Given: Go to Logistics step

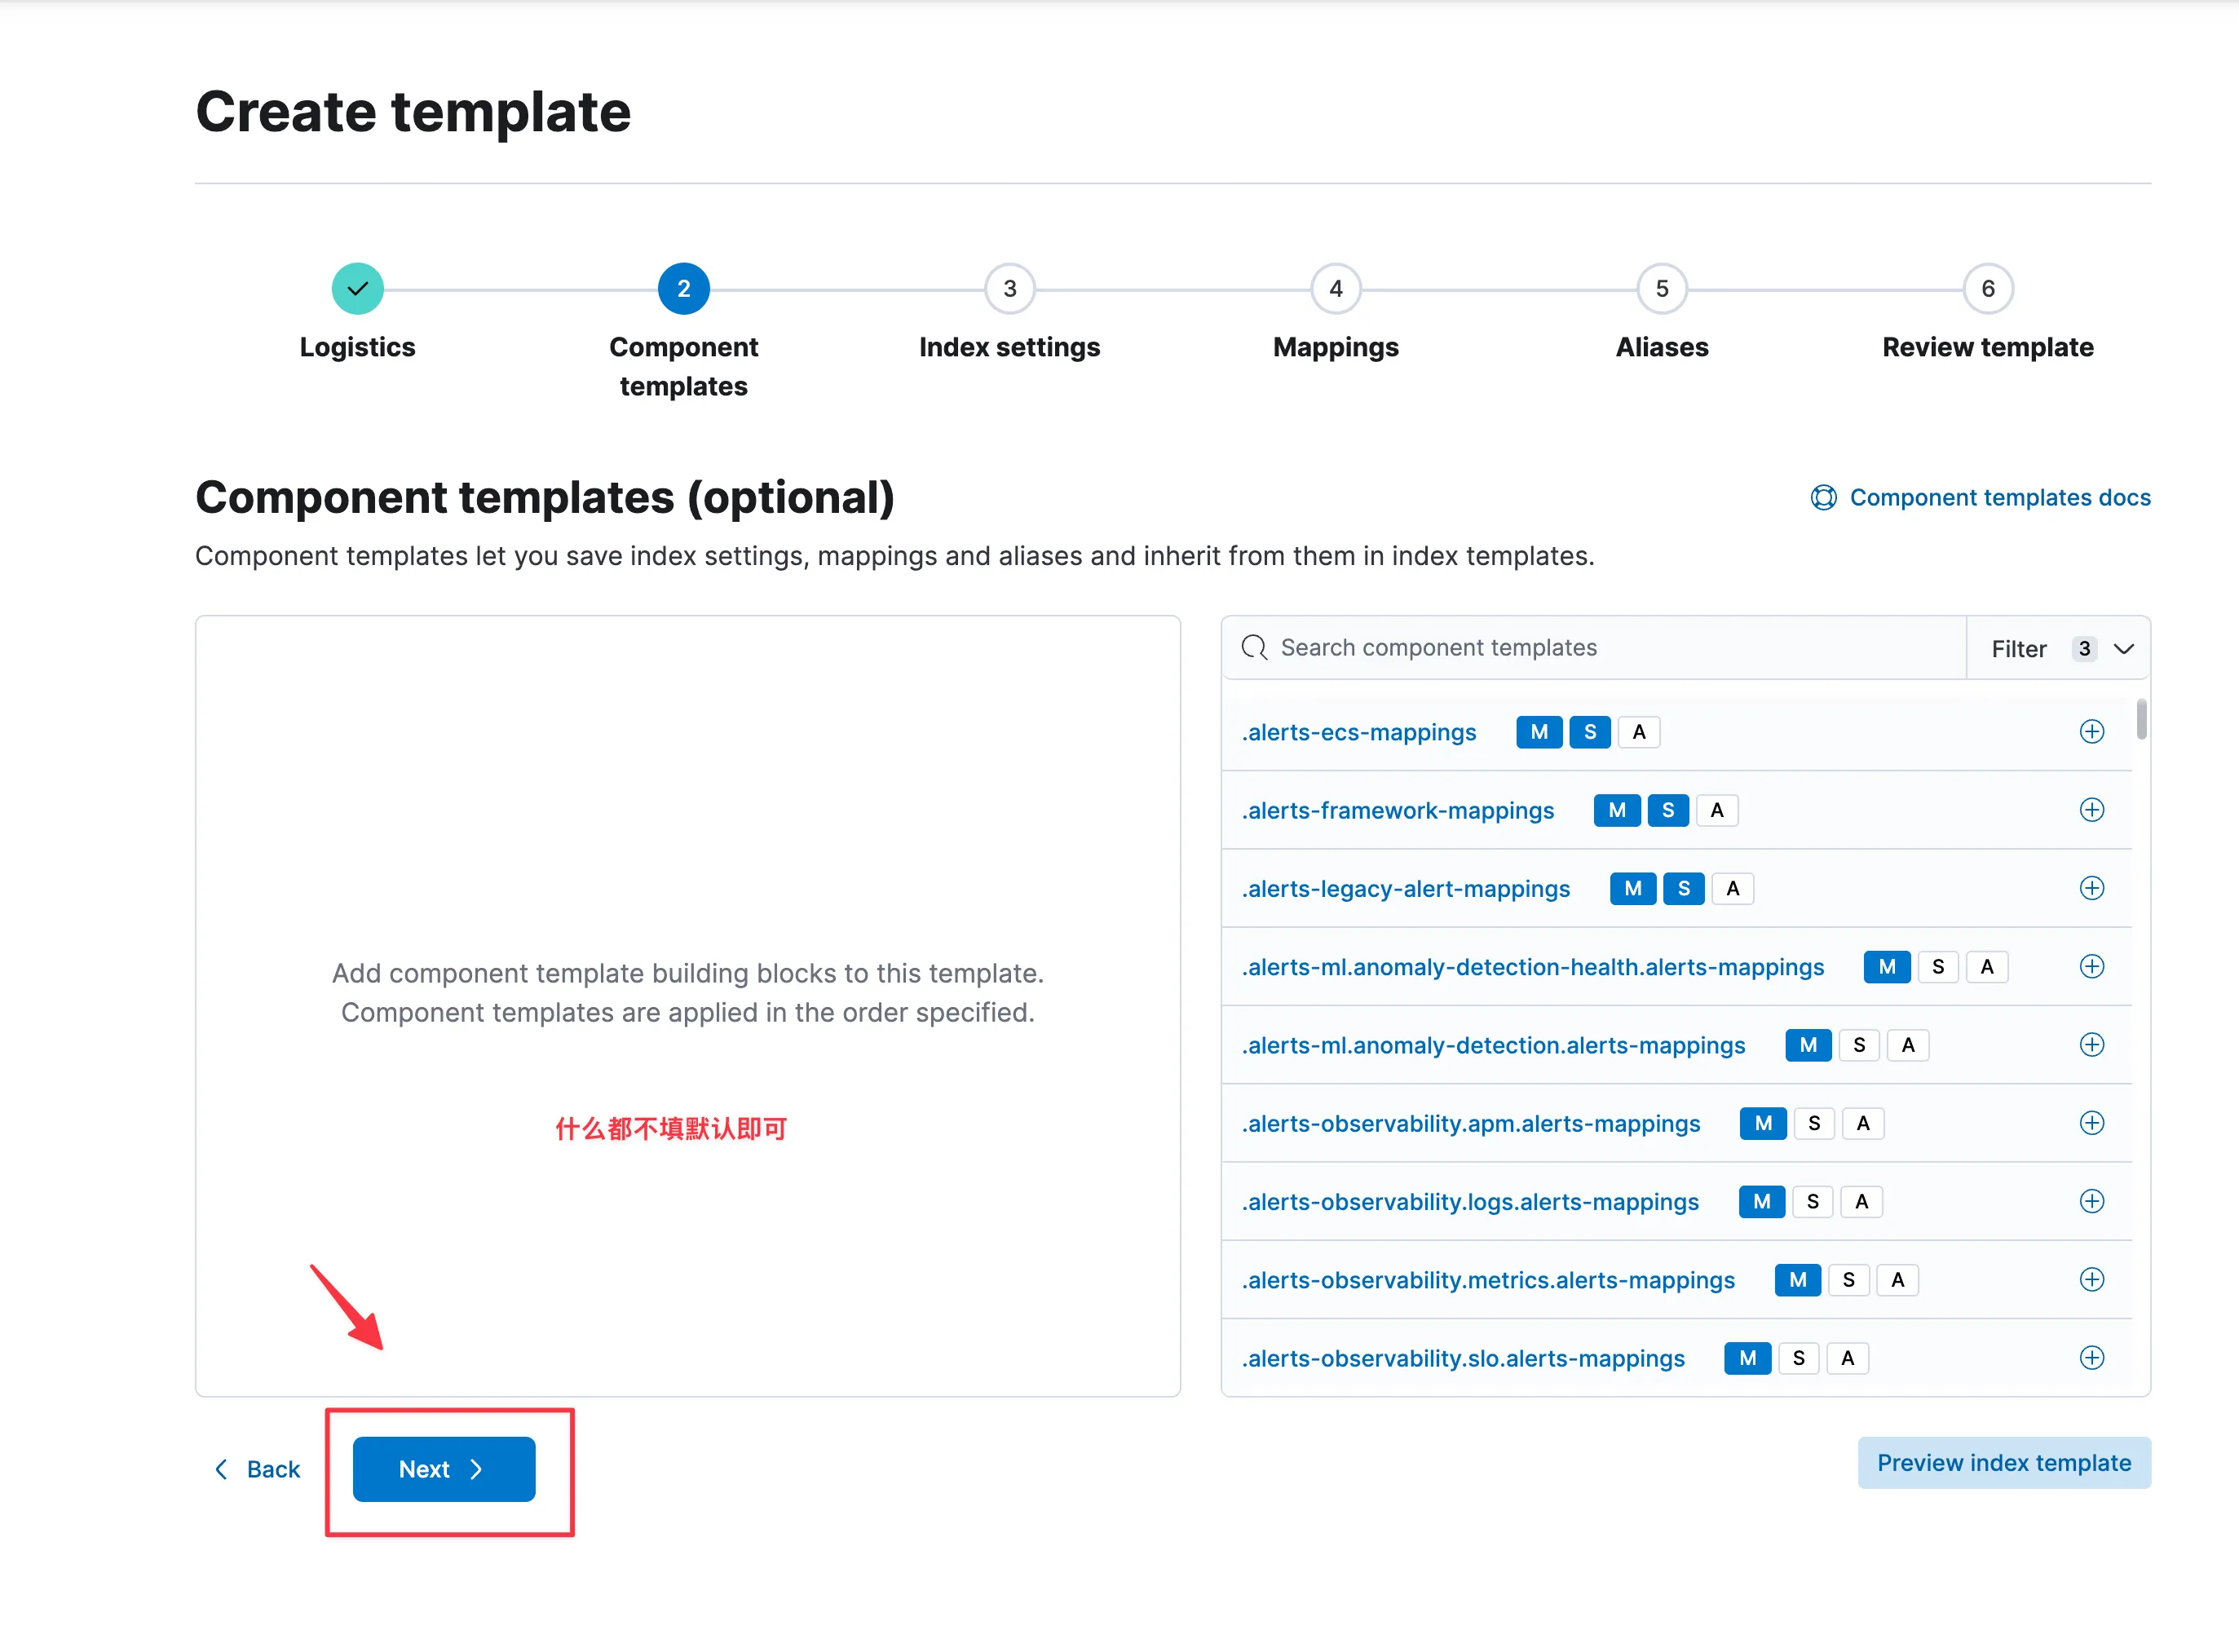Looking at the screenshot, I should (357, 289).
